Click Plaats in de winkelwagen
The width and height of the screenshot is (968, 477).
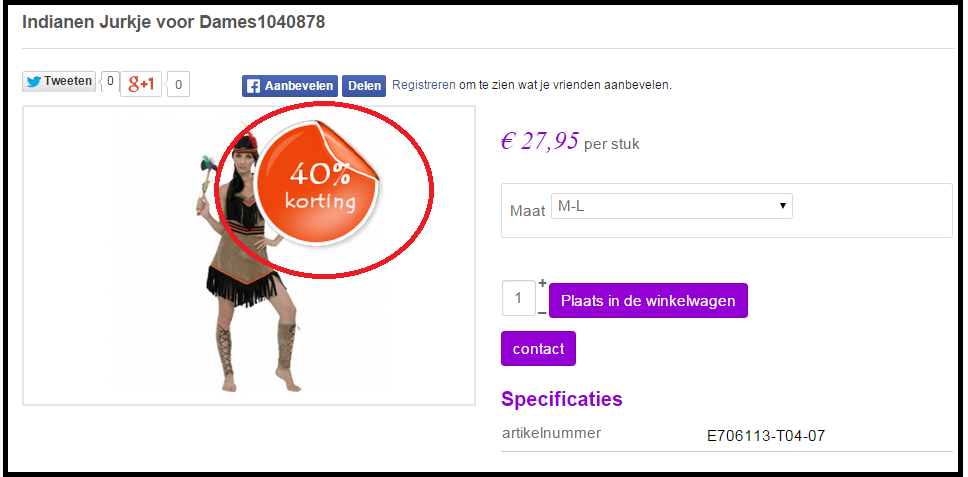(648, 301)
